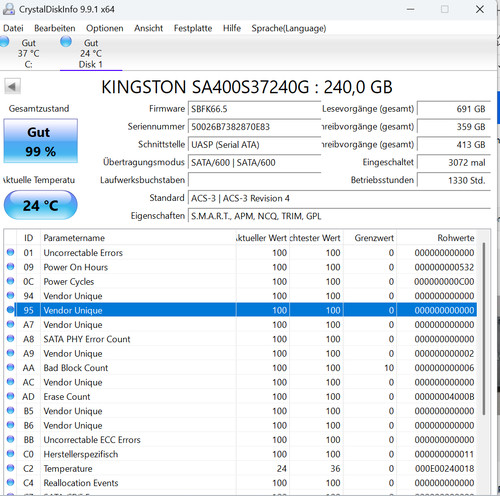
Task: Click the Standard field ACS-3 Revision 4
Action: click(339, 198)
